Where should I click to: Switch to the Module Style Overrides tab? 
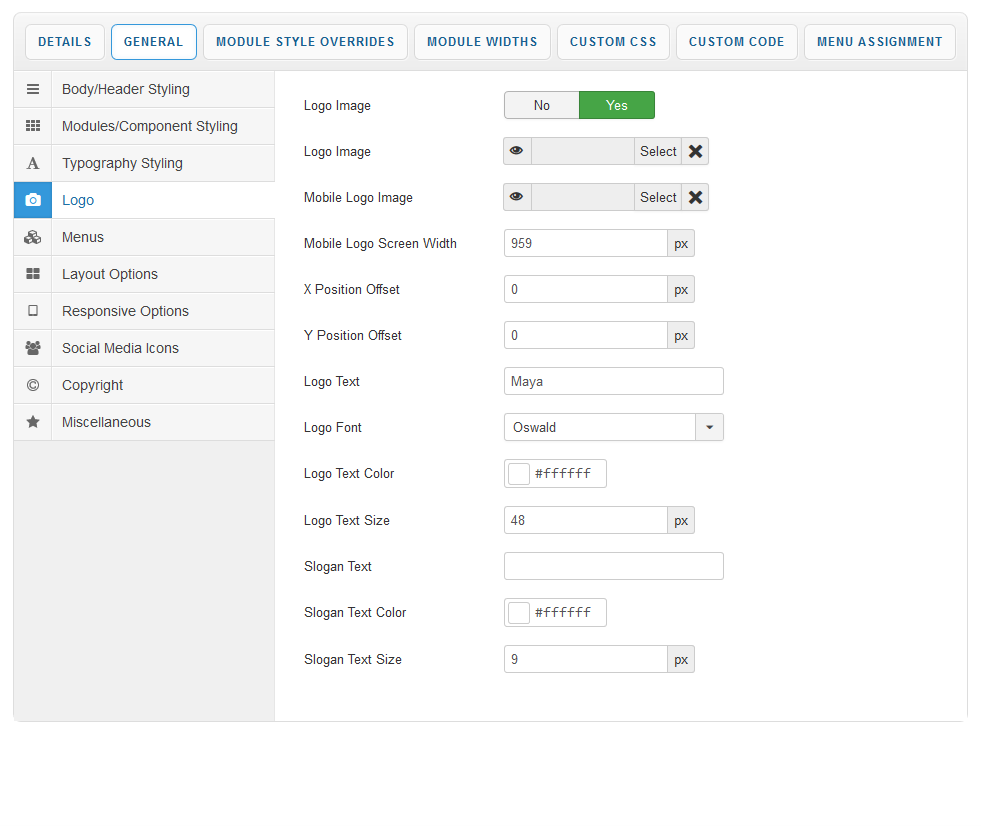pos(305,42)
